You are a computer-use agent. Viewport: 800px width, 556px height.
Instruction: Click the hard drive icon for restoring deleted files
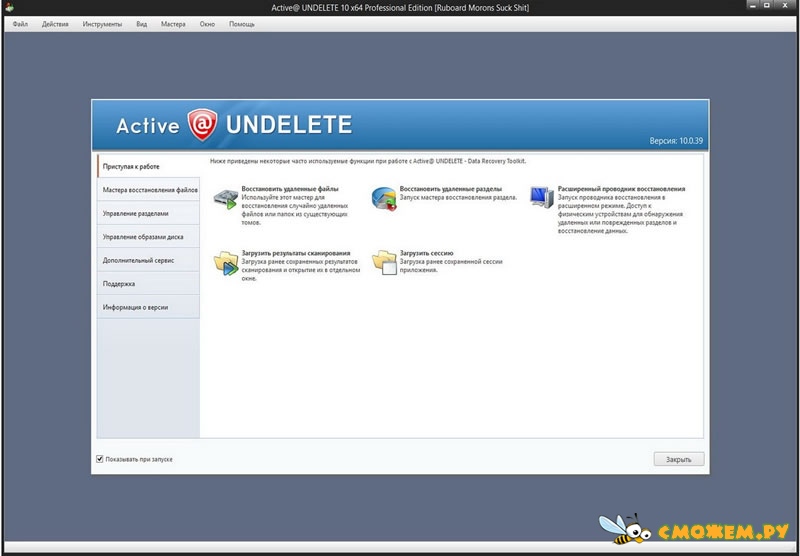[x=226, y=199]
